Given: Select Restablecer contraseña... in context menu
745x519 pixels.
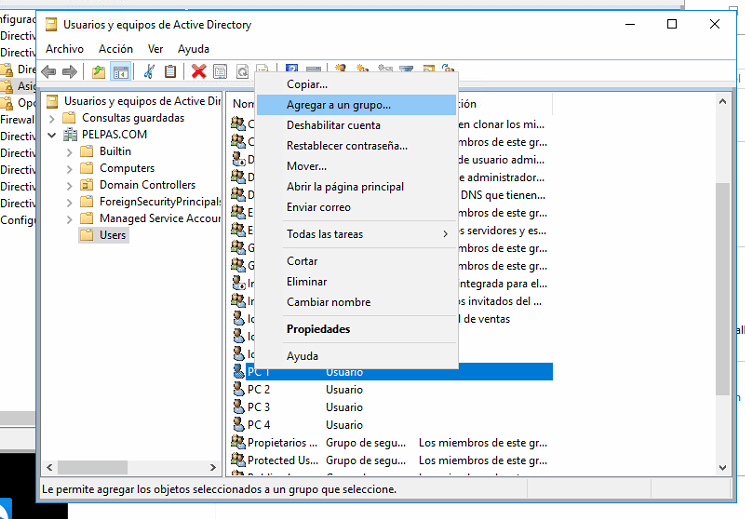Looking at the screenshot, I should tap(346, 146).
